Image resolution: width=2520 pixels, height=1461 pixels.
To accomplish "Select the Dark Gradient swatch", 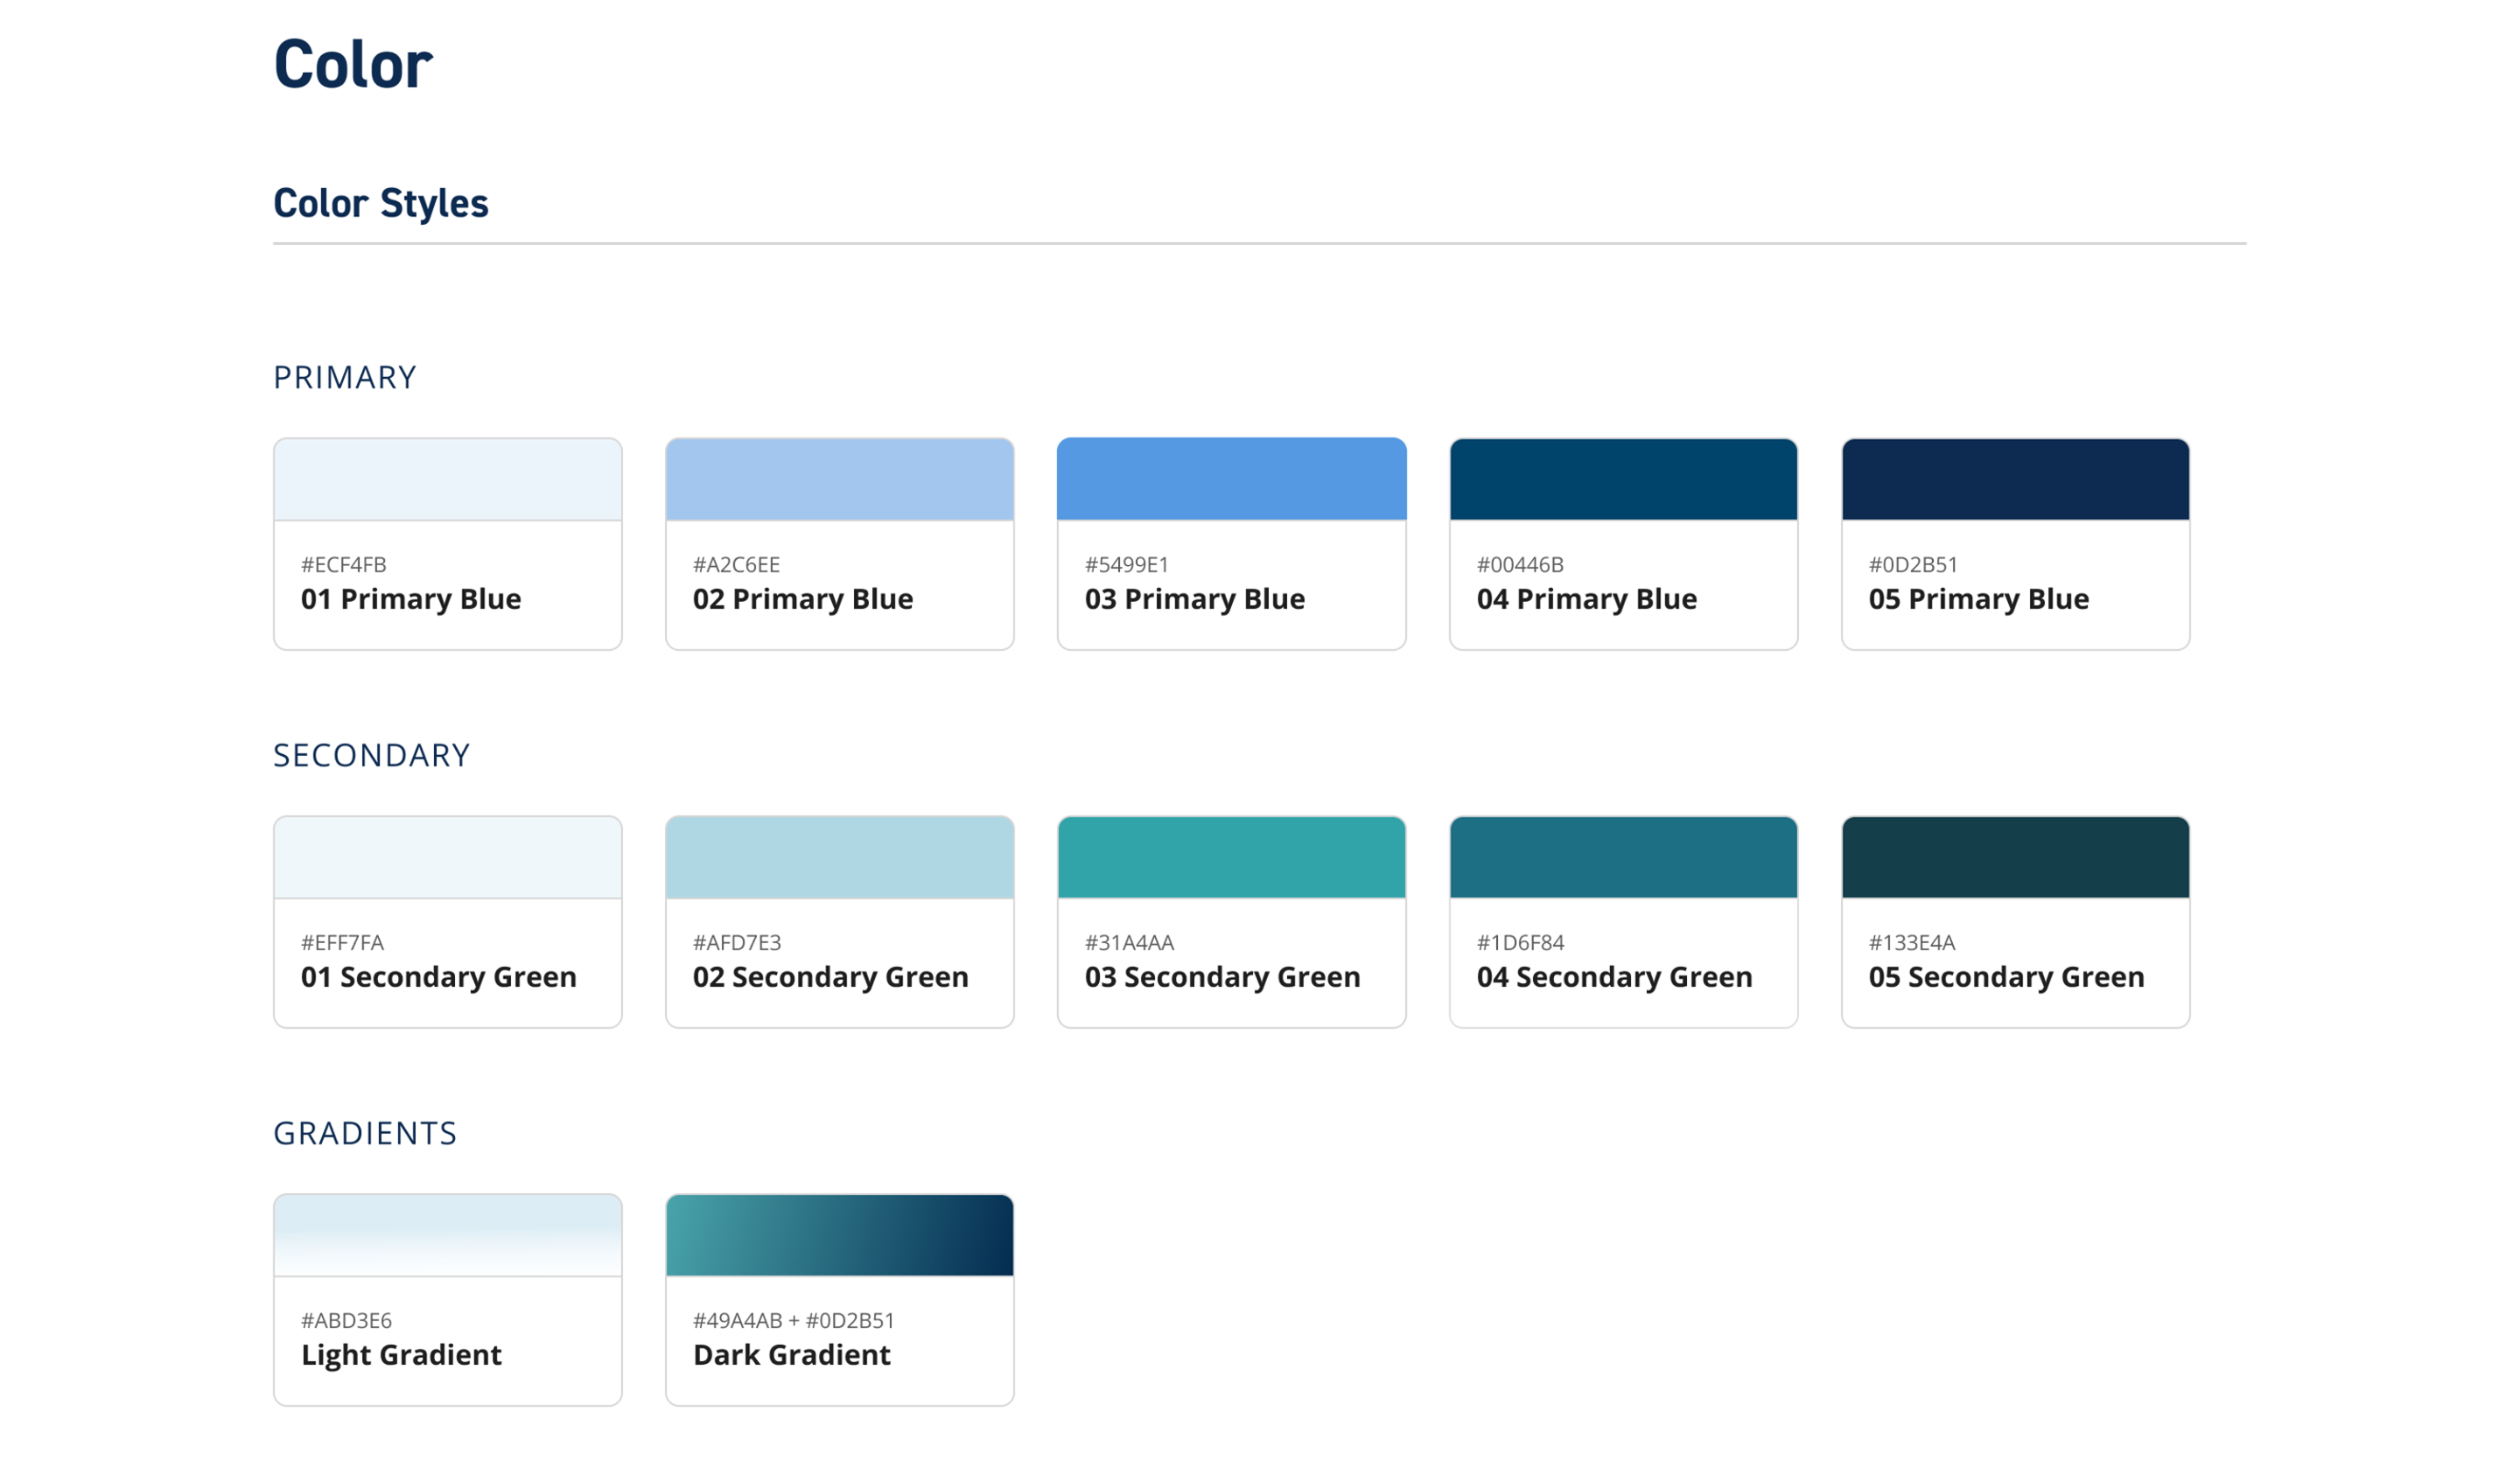I will [839, 1235].
